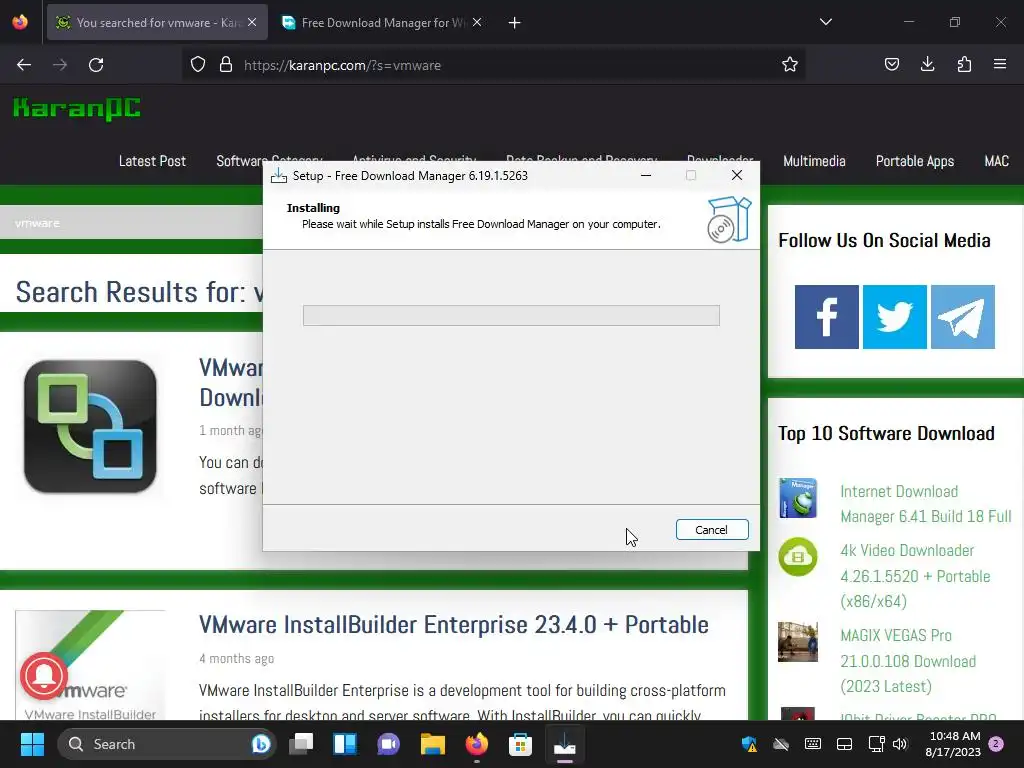Open the Latest Post menu item
The image size is (1024, 768).
152,161
